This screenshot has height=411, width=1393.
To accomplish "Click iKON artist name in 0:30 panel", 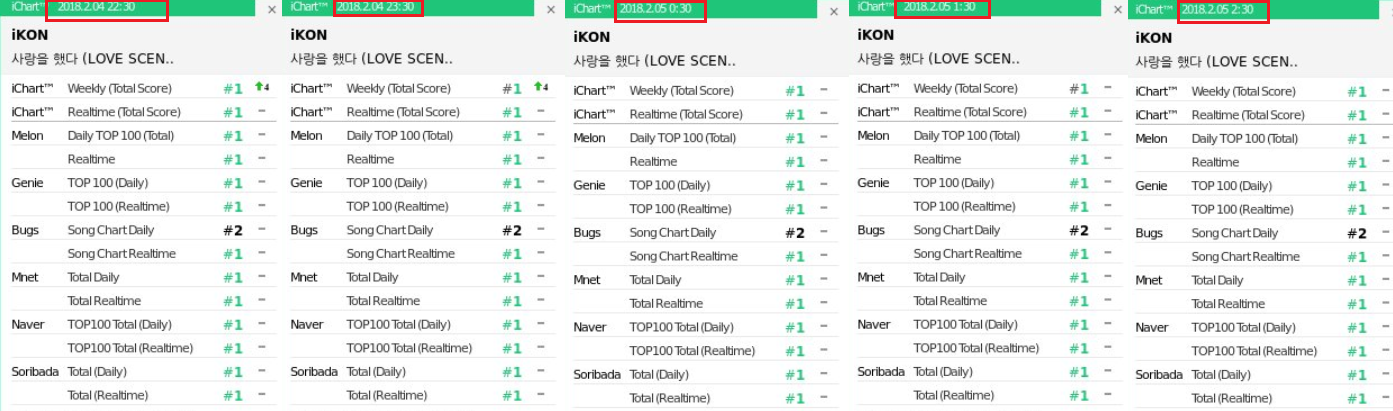I will (594, 37).
